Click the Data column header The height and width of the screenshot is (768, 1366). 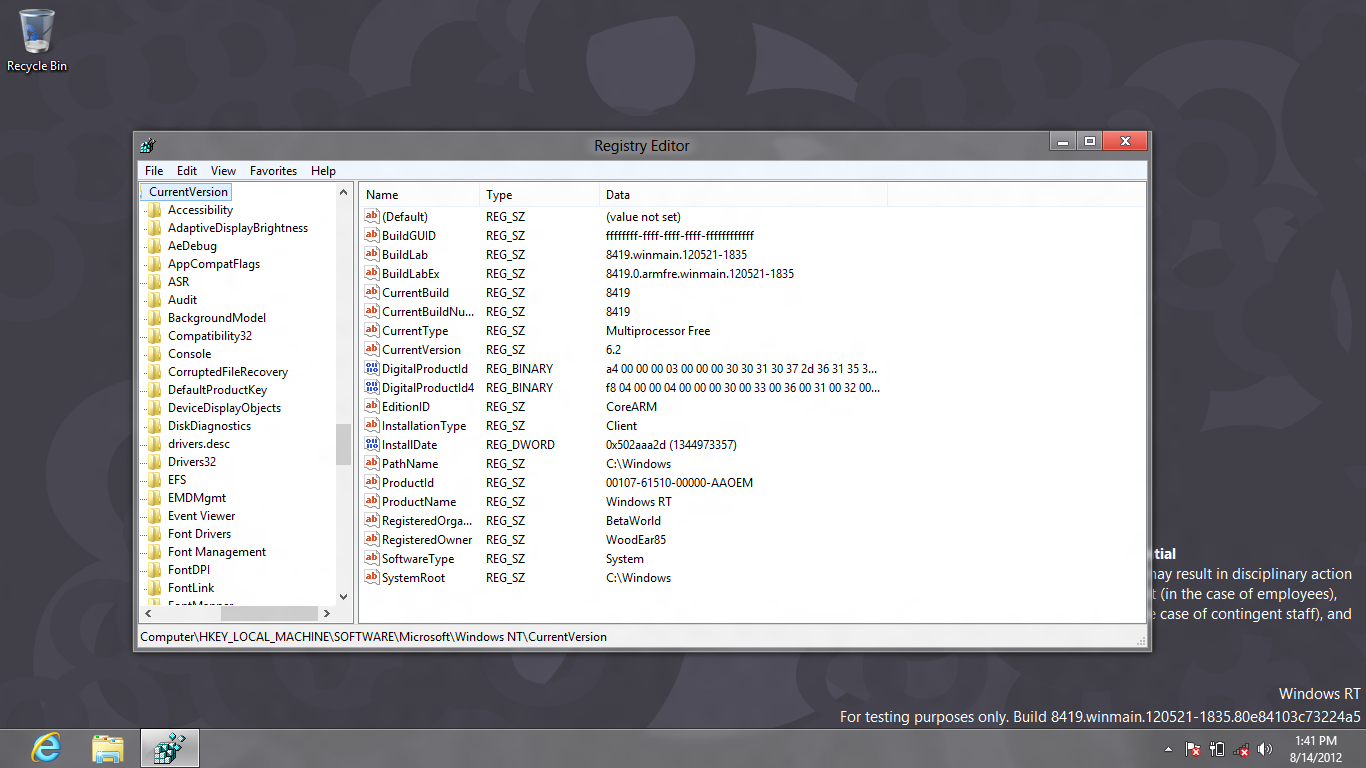(743, 195)
